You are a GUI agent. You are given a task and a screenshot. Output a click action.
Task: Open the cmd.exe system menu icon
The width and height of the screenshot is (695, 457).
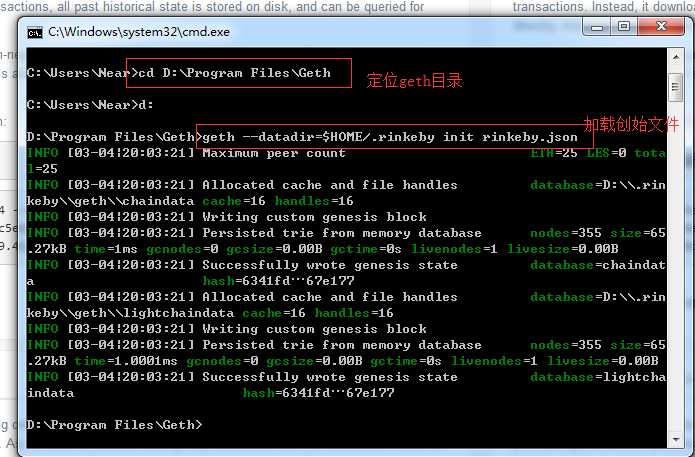[35, 33]
